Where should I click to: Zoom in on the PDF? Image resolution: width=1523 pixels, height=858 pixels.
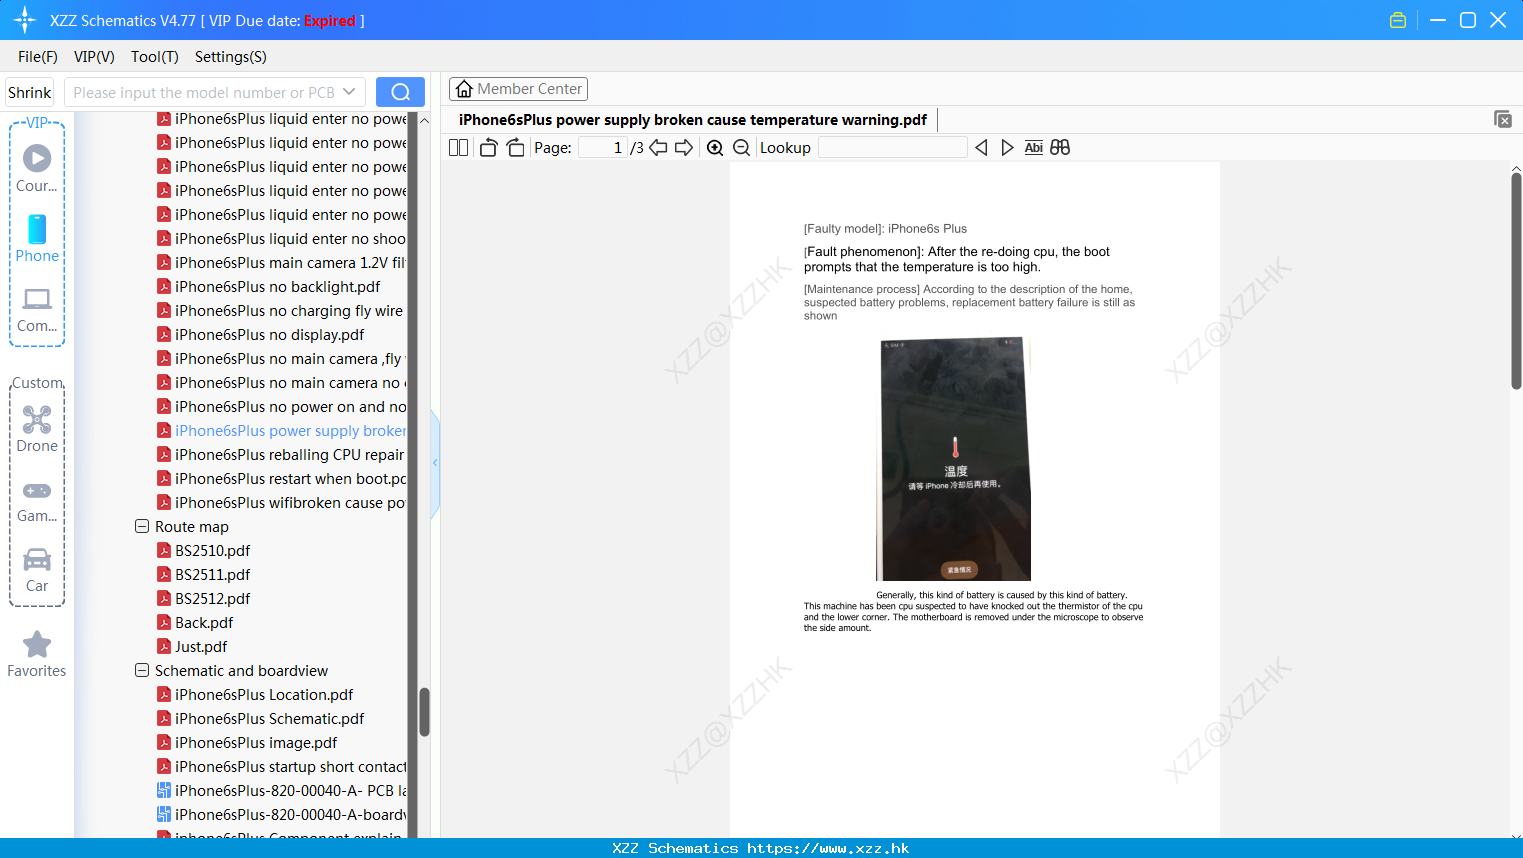tap(715, 148)
